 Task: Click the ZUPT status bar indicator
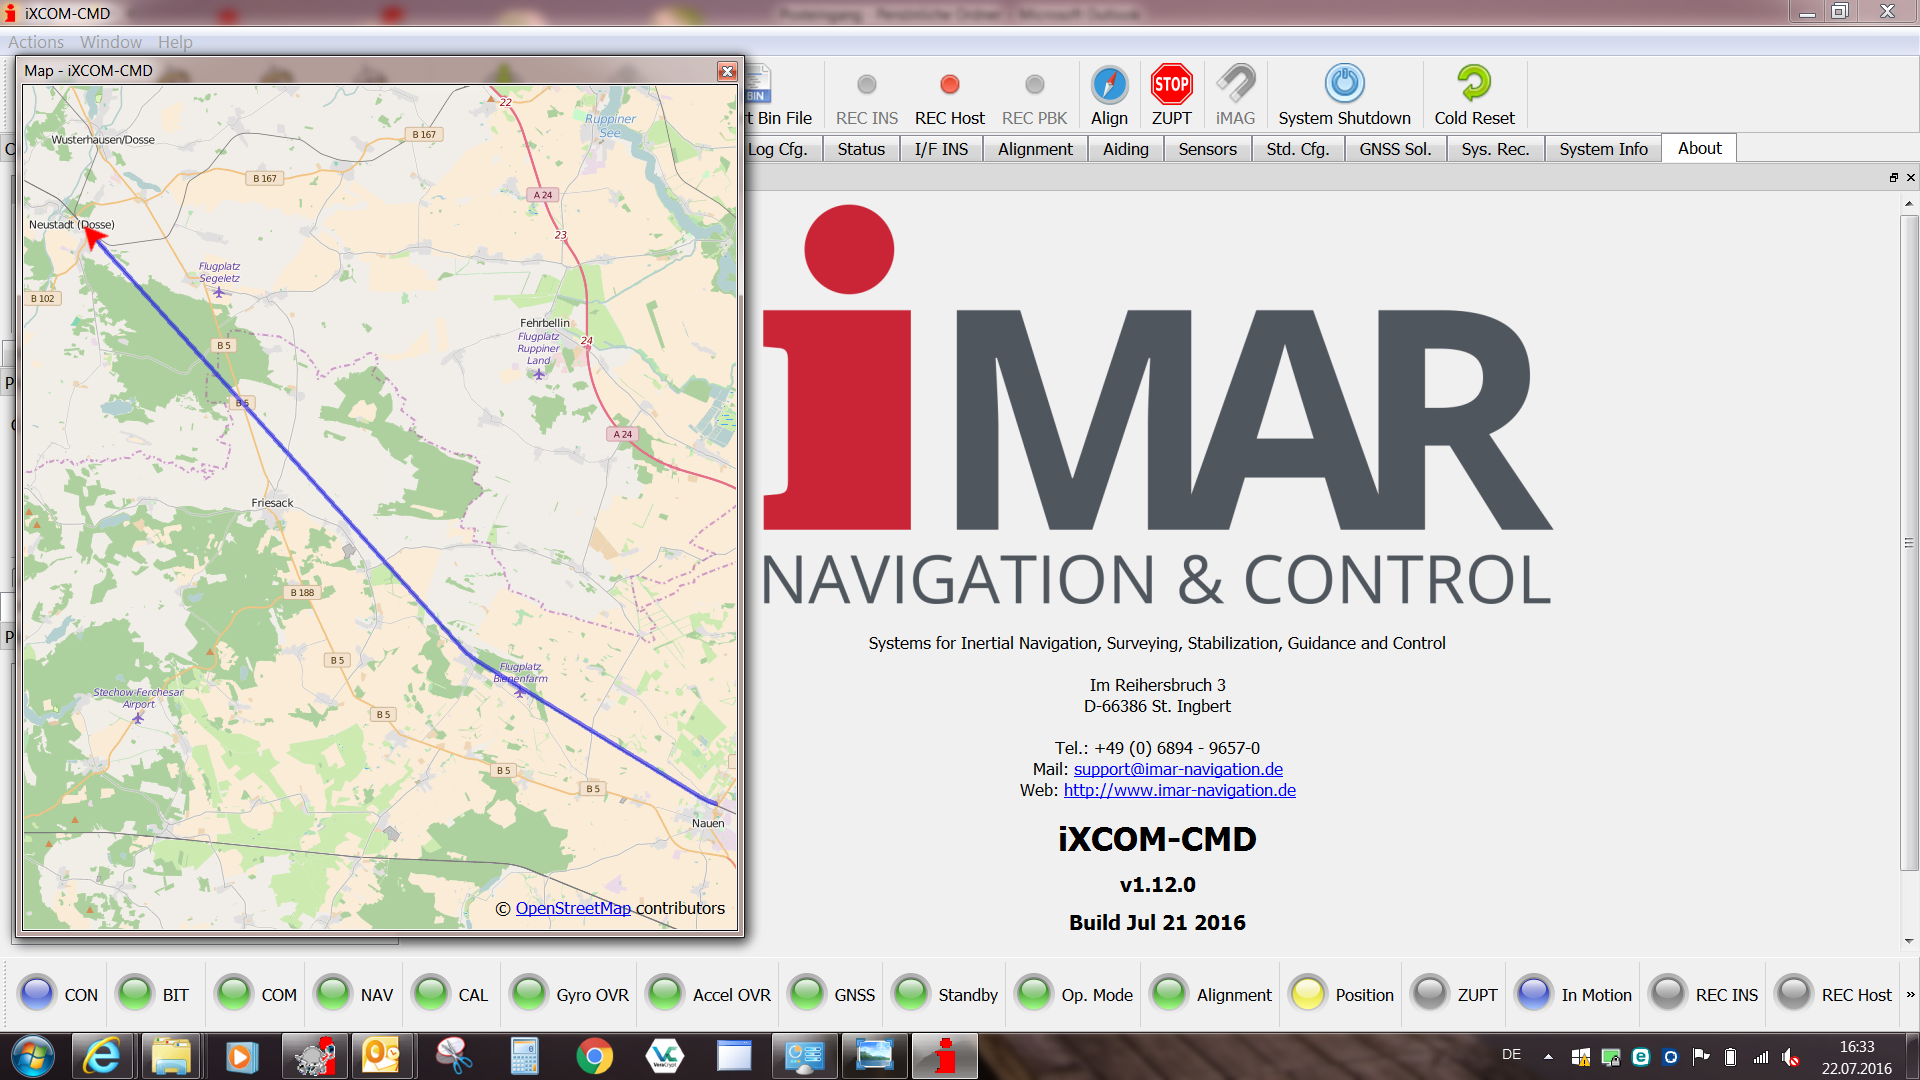[1430, 994]
